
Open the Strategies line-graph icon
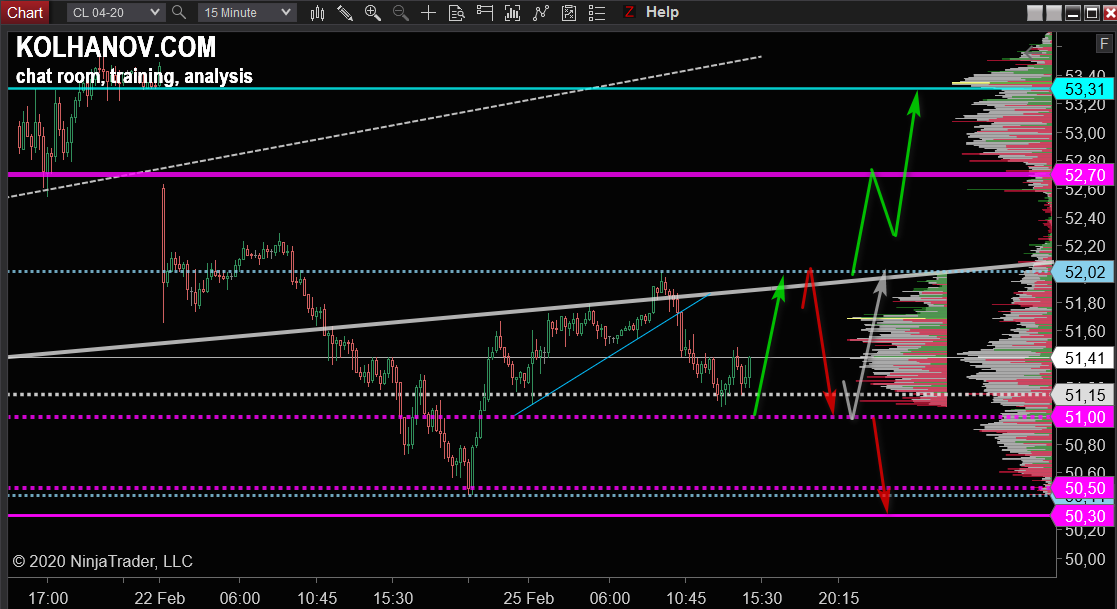pos(541,12)
